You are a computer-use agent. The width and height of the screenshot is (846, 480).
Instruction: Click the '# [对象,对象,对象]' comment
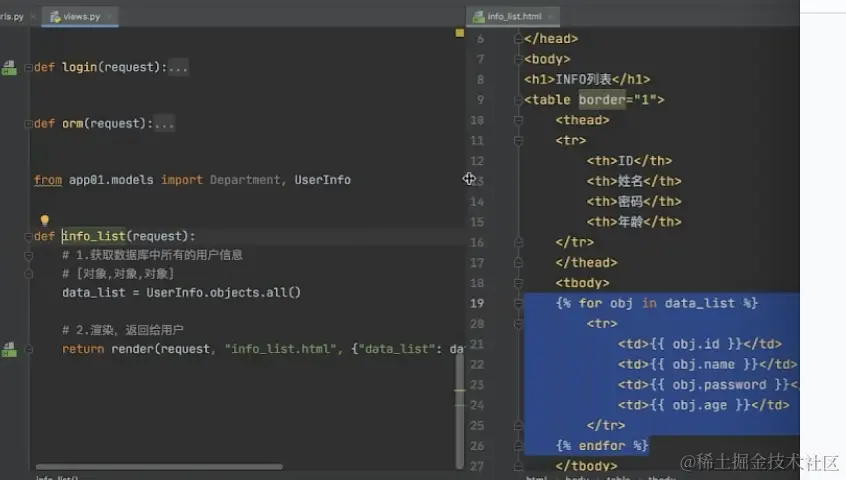tap(118, 274)
